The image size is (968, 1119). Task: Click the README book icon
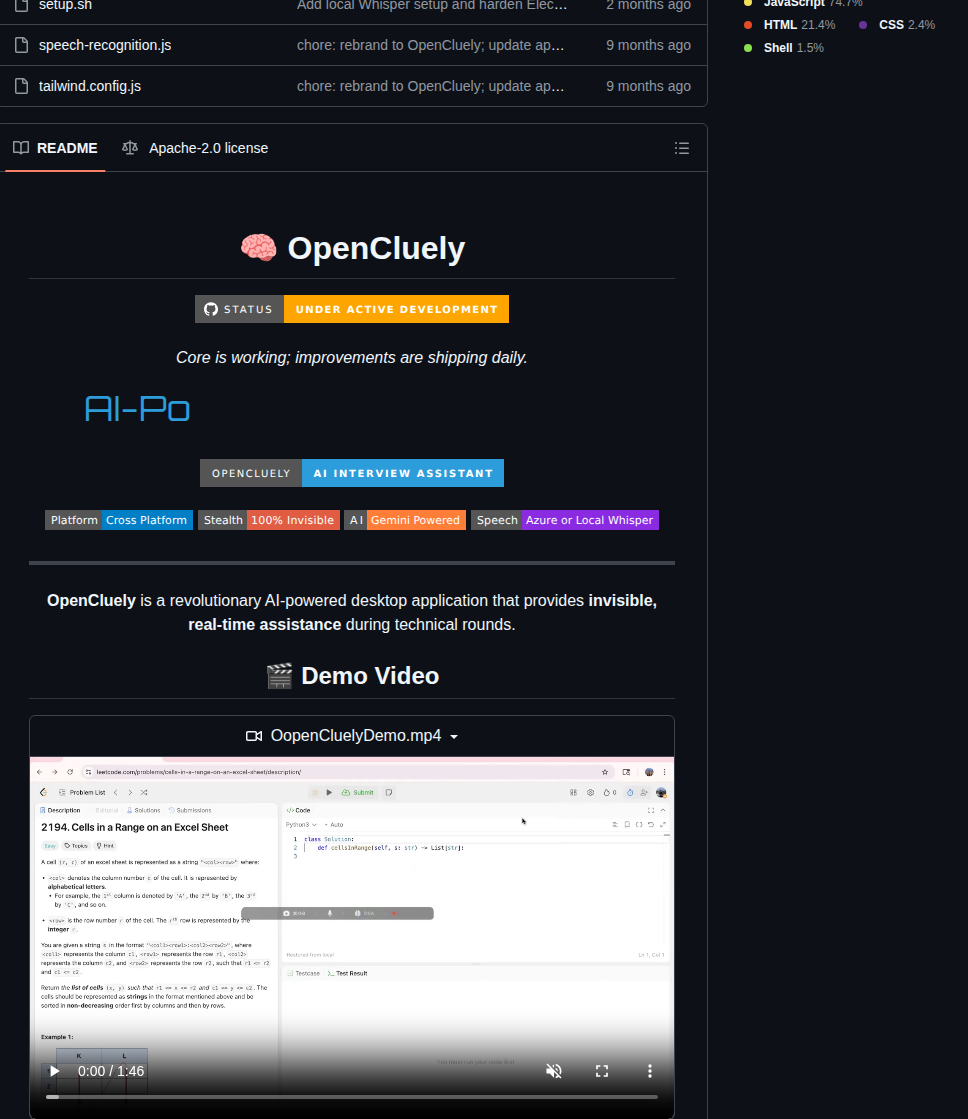[x=21, y=148]
